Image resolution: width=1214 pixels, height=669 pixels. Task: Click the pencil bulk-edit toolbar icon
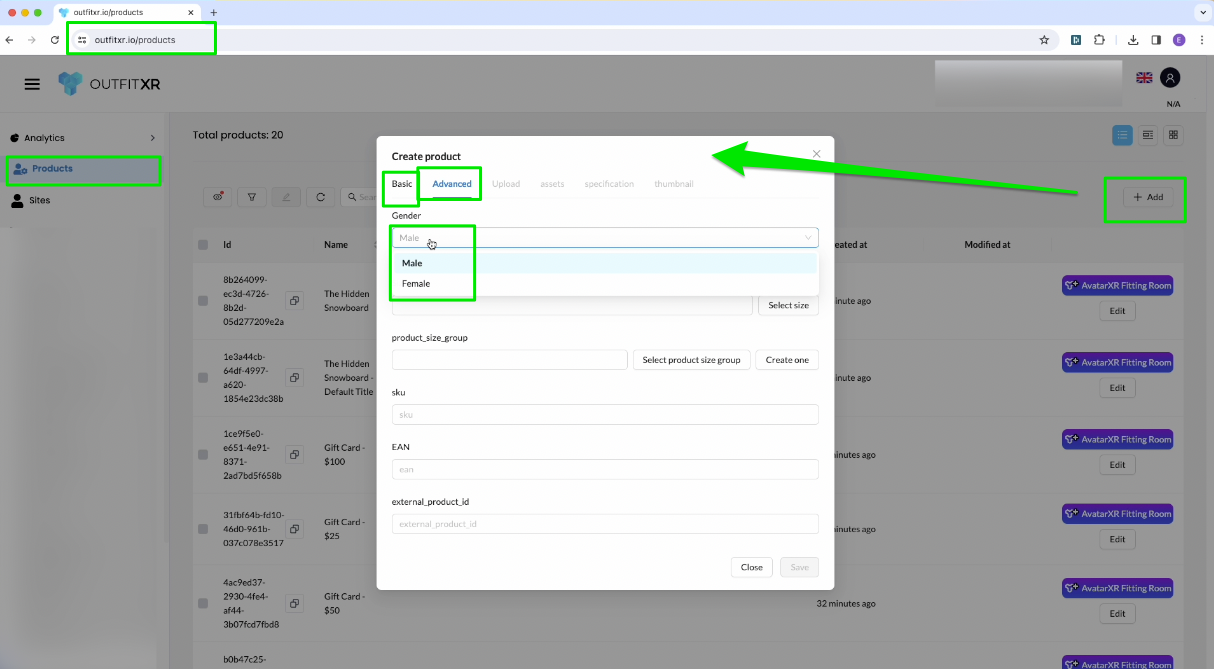285,197
